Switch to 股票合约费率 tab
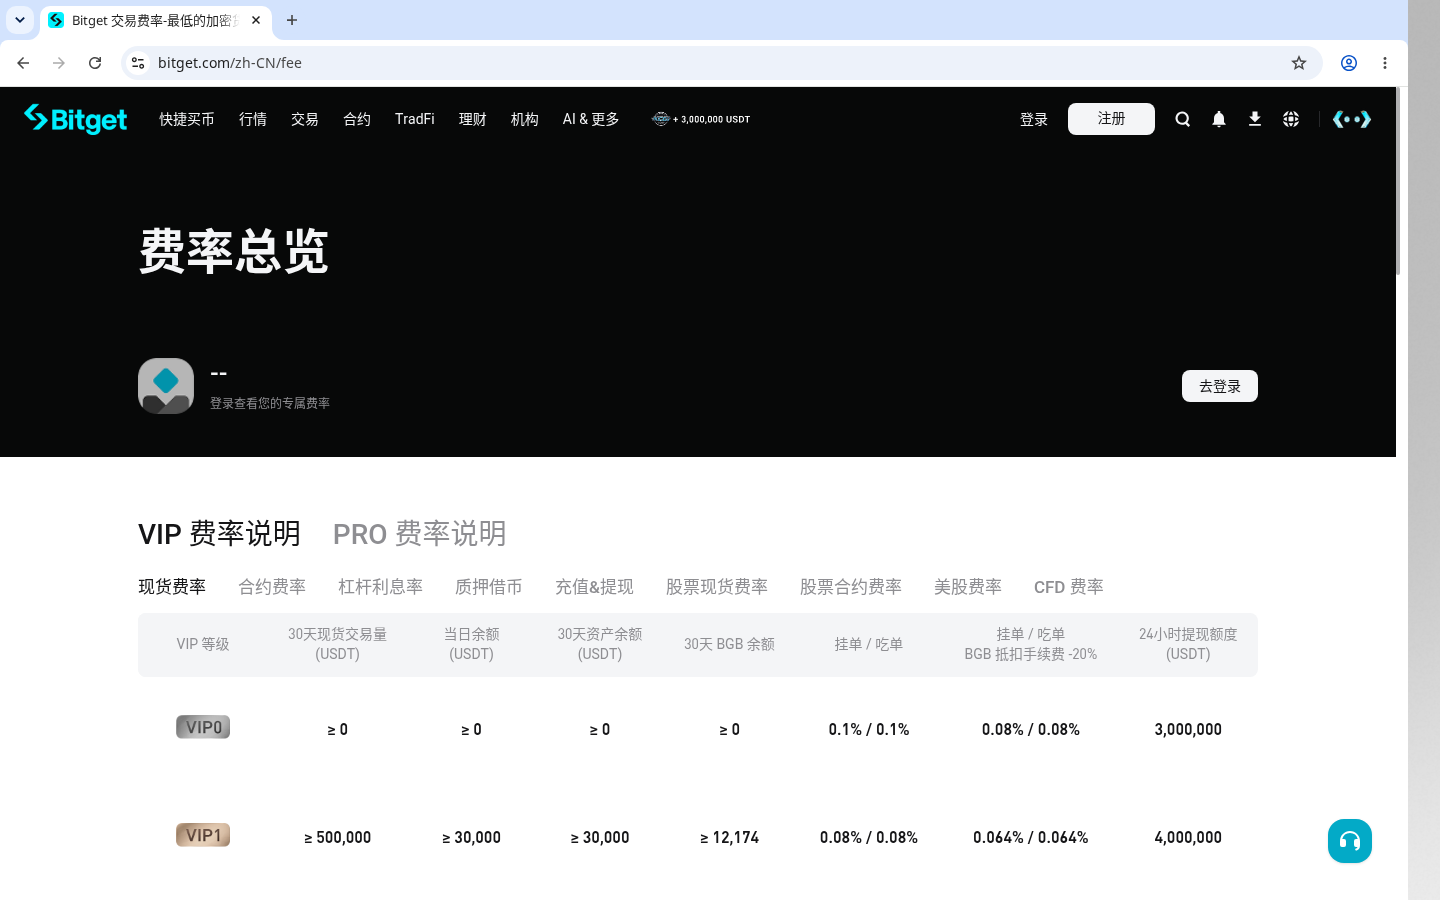This screenshot has height=900, width=1440. point(851,587)
